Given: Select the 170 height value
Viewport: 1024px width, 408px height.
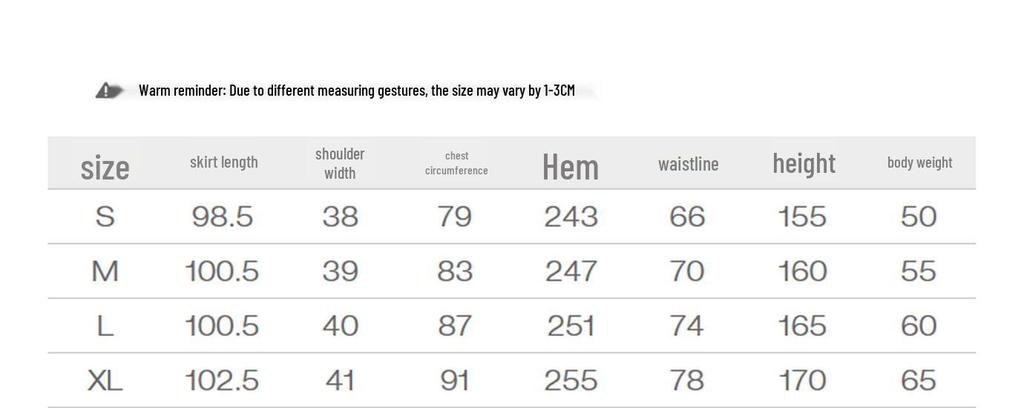Looking at the screenshot, I should (802, 380).
